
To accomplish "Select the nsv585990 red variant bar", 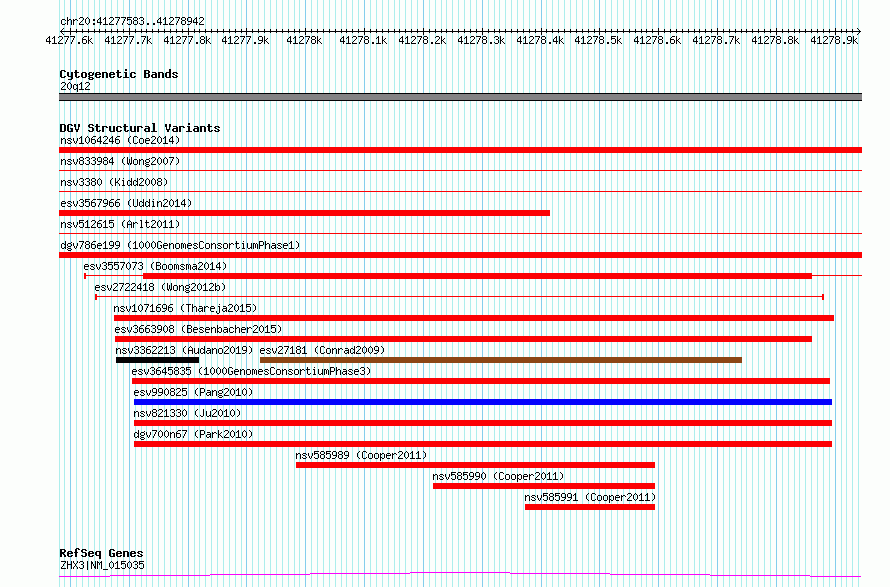I will pyautogui.click(x=544, y=486).
